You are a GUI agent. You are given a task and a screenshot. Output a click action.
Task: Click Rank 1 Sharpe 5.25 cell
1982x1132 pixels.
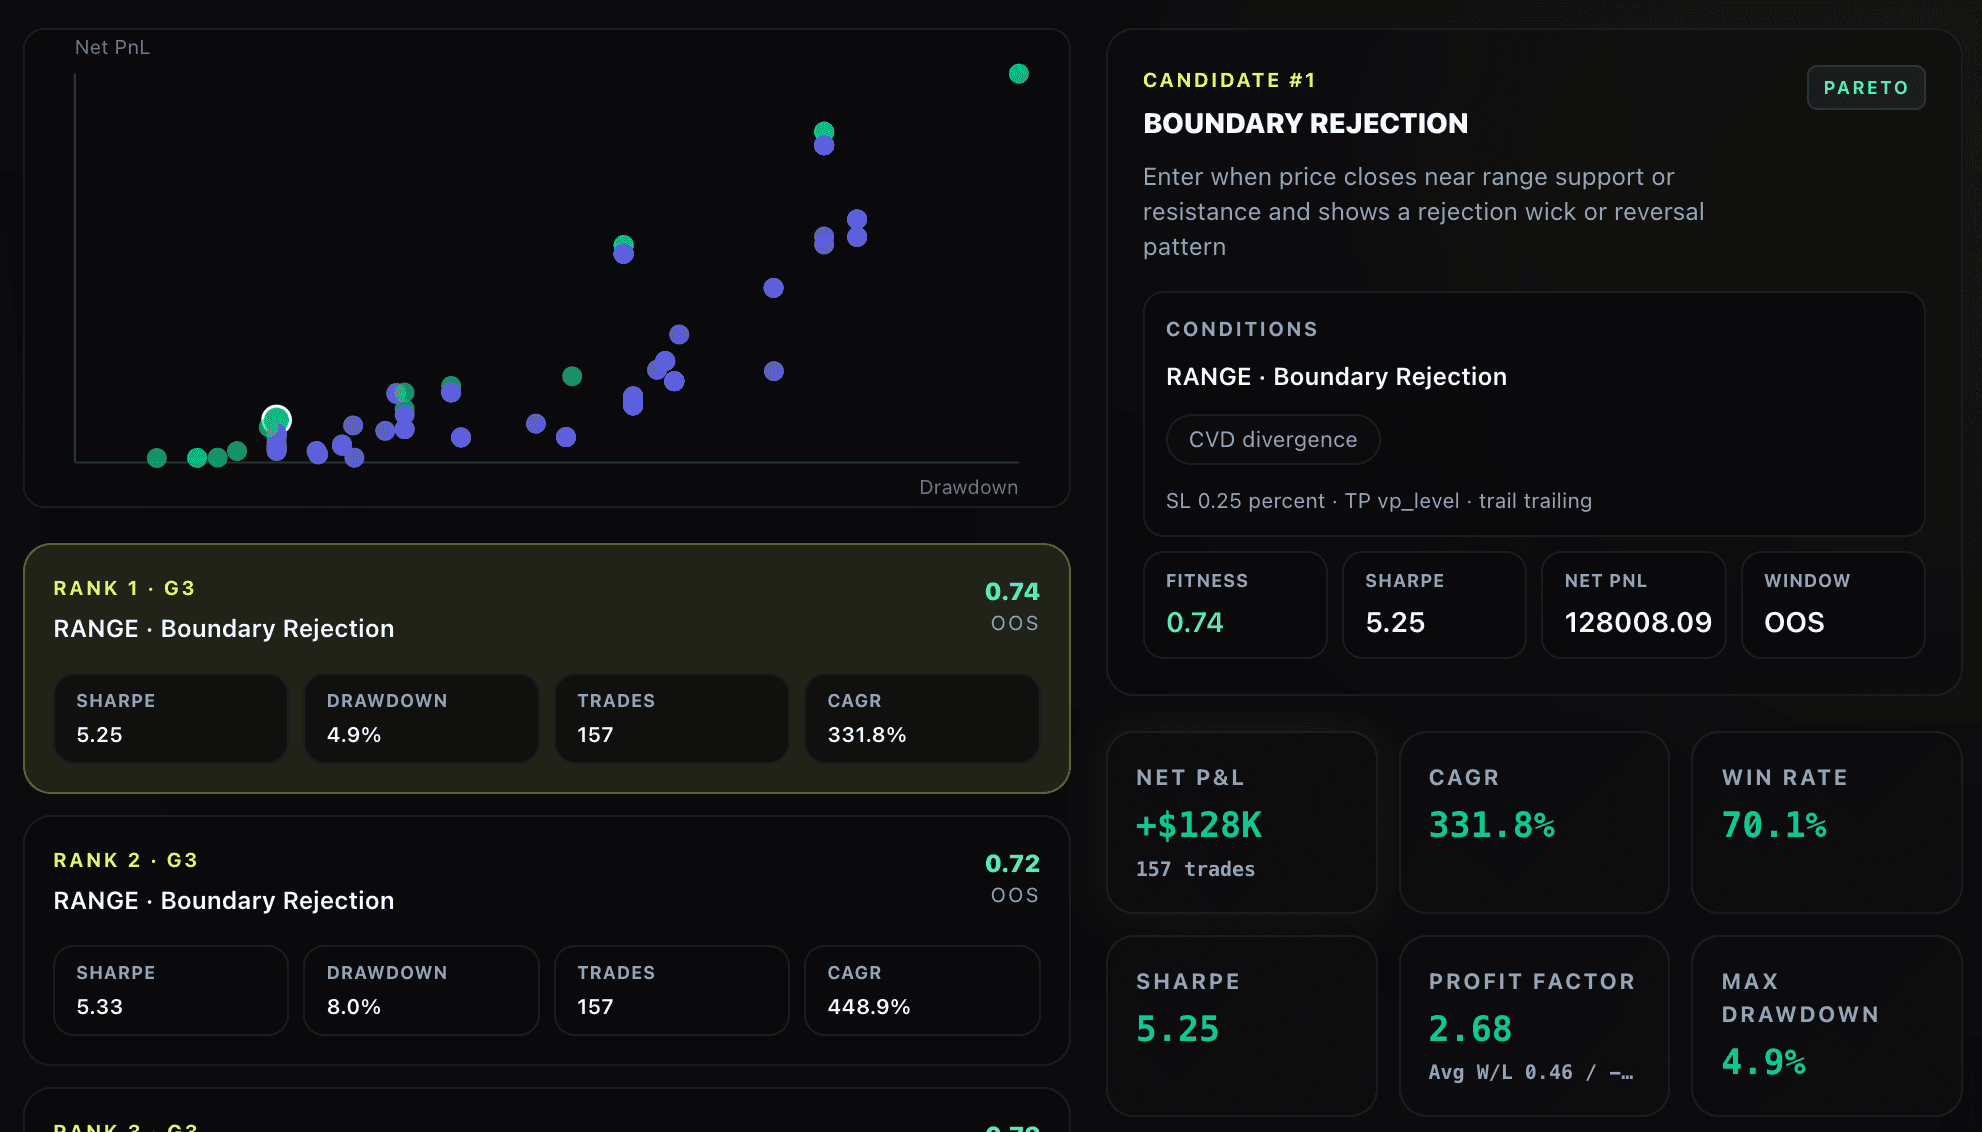pyautogui.click(x=171, y=718)
